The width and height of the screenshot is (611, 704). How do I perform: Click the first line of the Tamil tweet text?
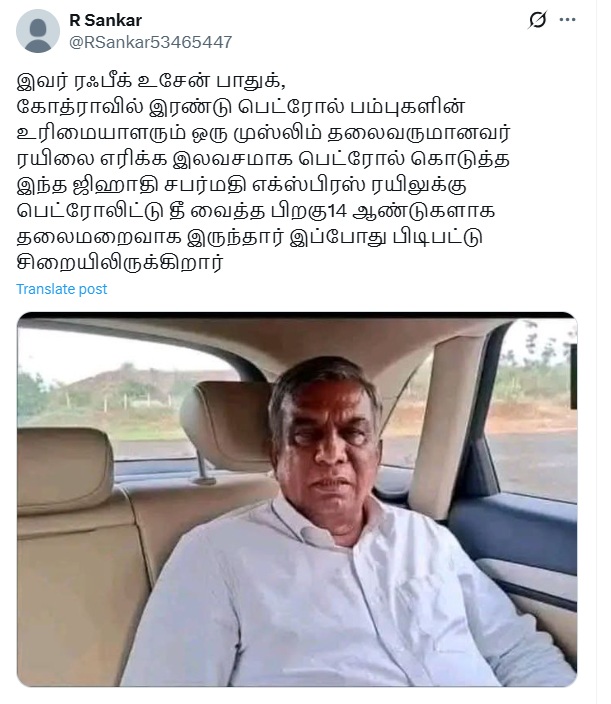(151, 81)
